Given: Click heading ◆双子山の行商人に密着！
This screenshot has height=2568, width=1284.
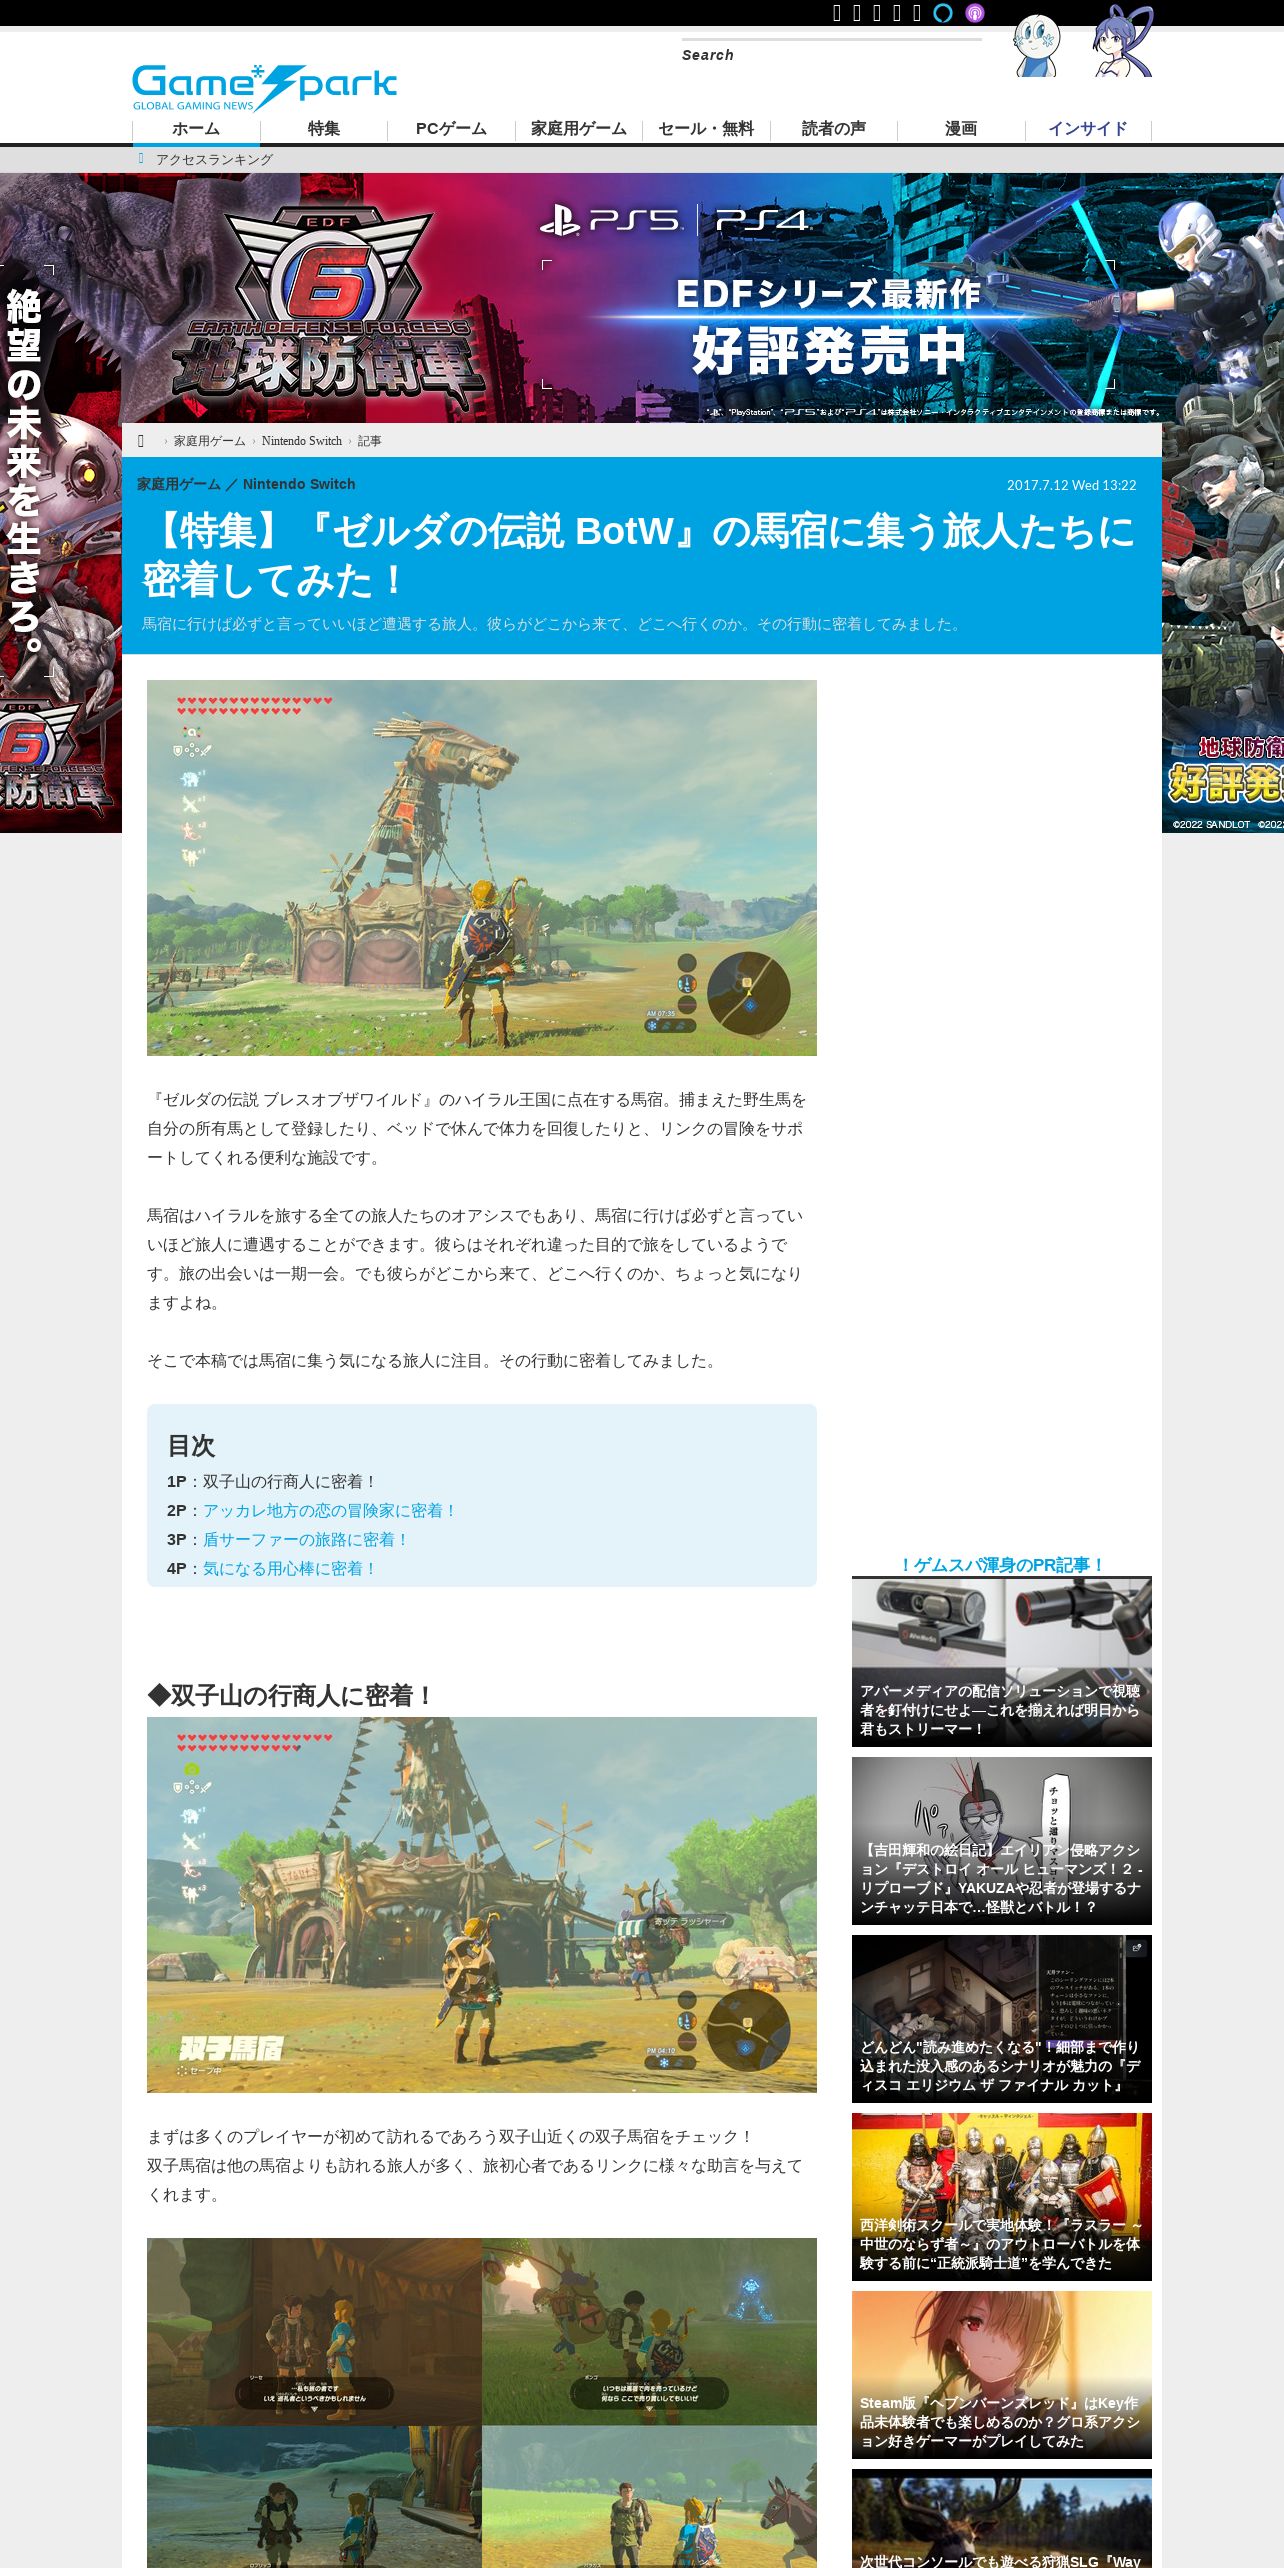Looking at the screenshot, I should [x=290, y=1695].
